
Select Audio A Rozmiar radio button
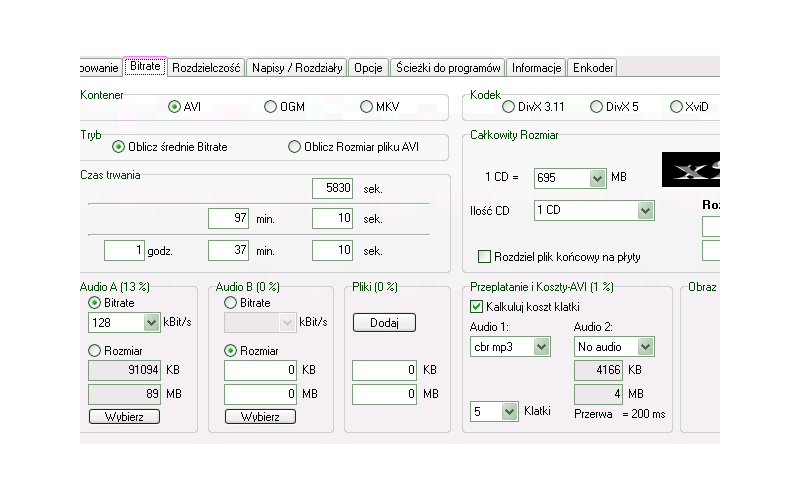[94, 351]
